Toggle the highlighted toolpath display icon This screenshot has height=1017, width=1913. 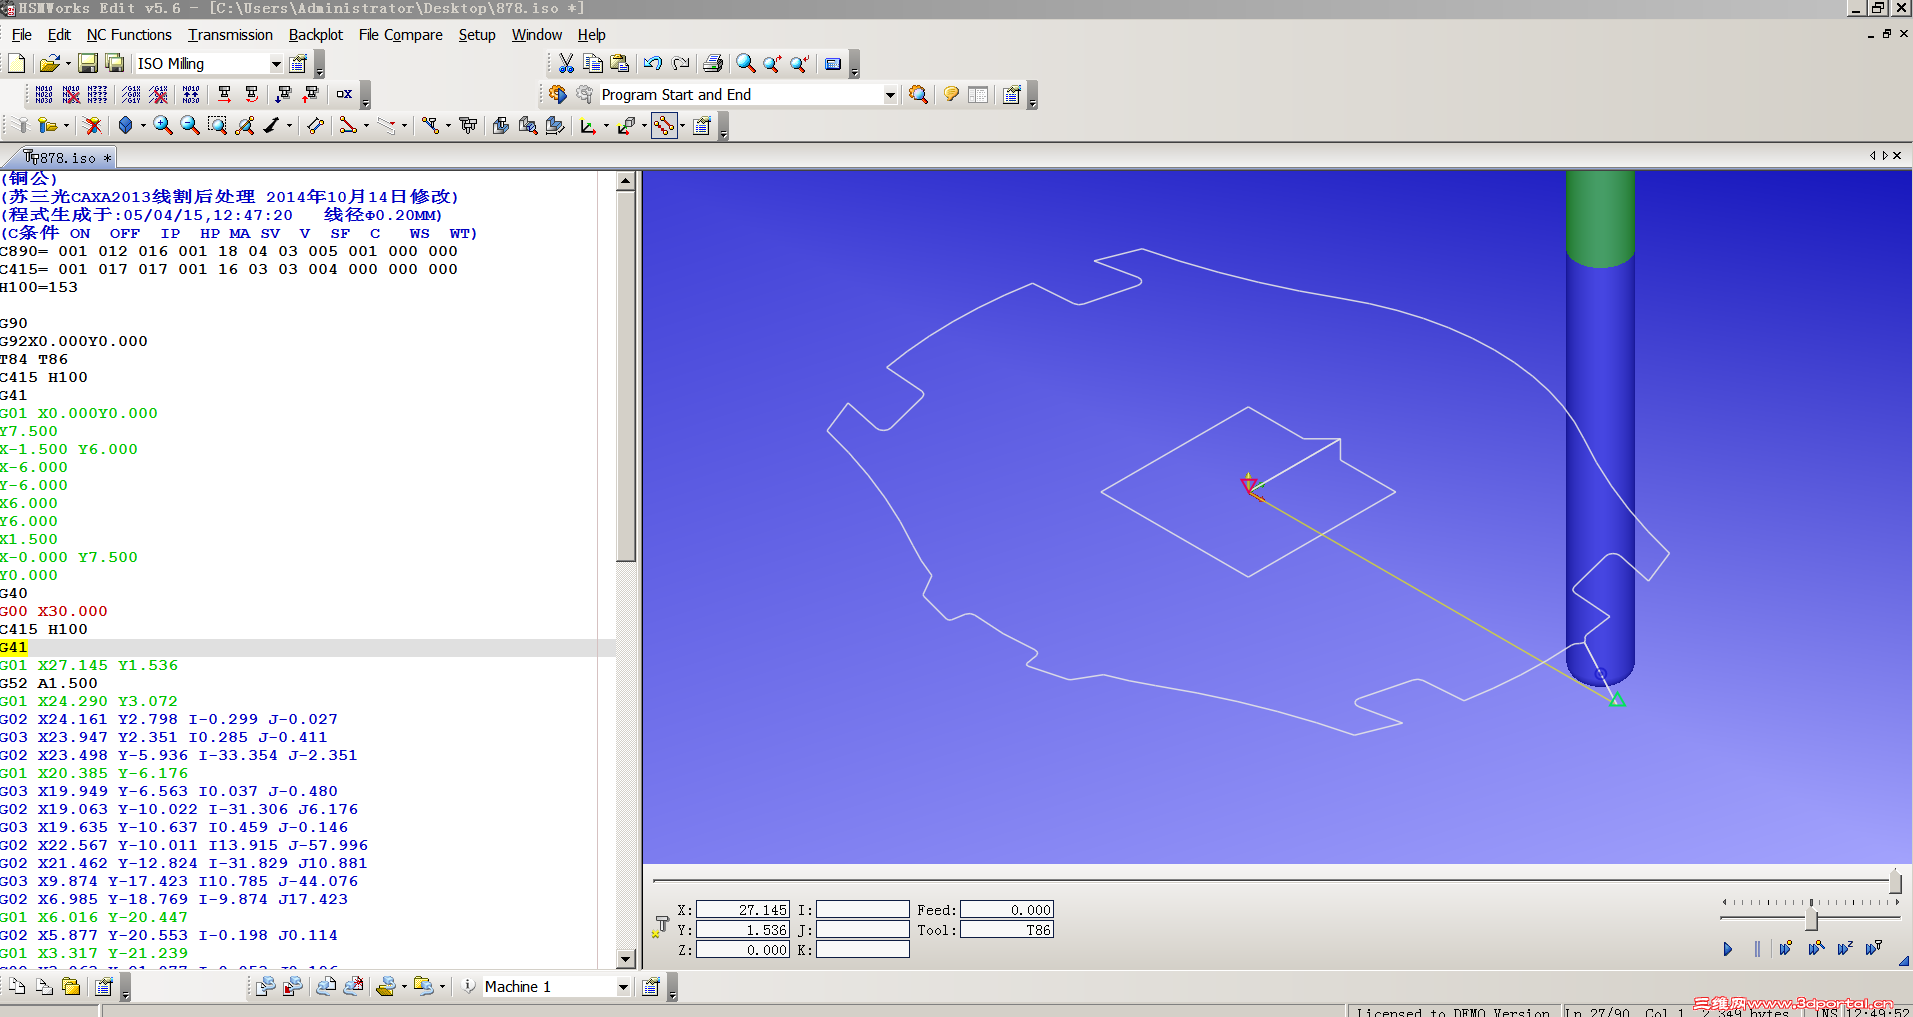[664, 126]
